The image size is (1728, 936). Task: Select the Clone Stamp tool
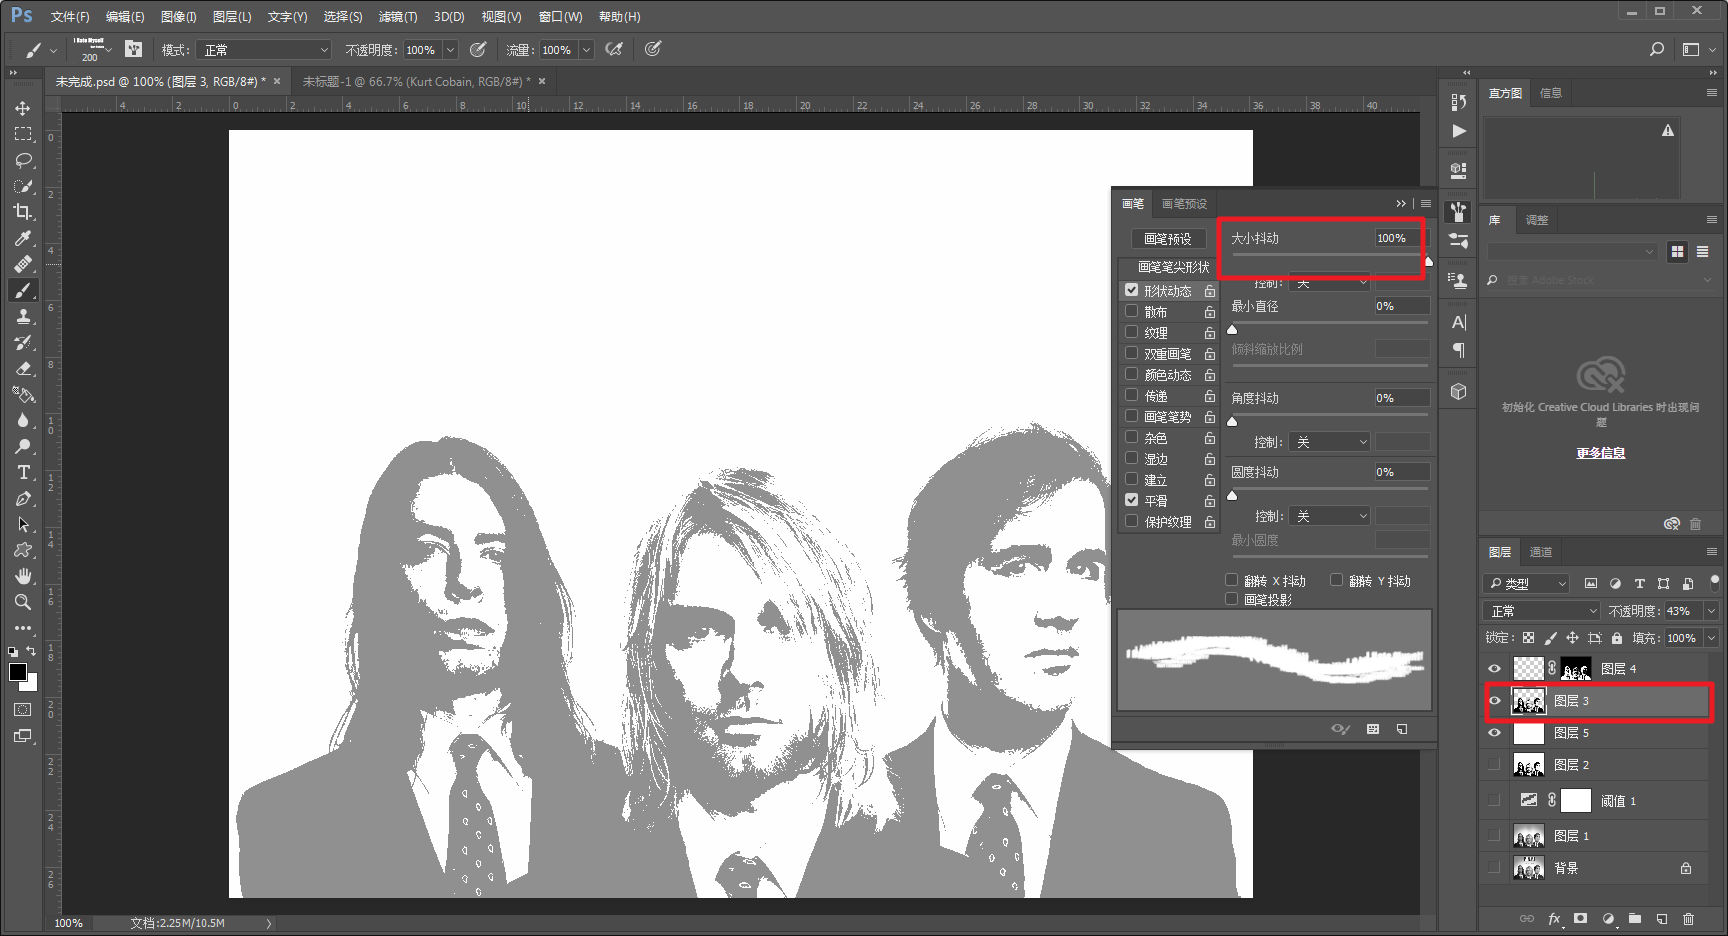point(23,316)
